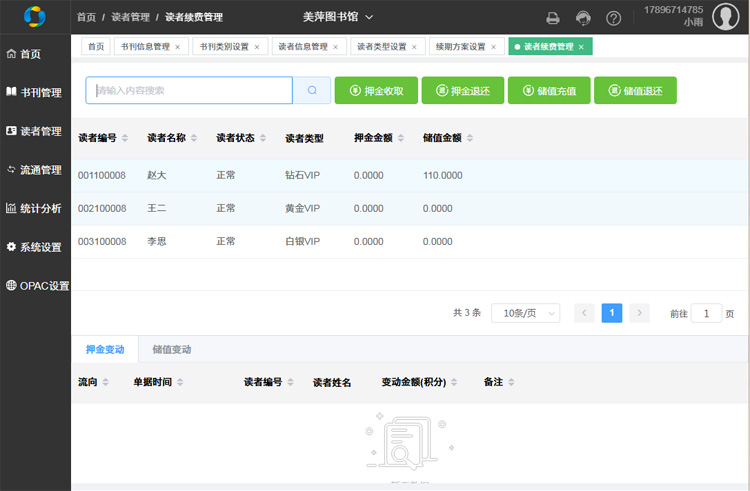Click the go-to page number field

pos(706,313)
